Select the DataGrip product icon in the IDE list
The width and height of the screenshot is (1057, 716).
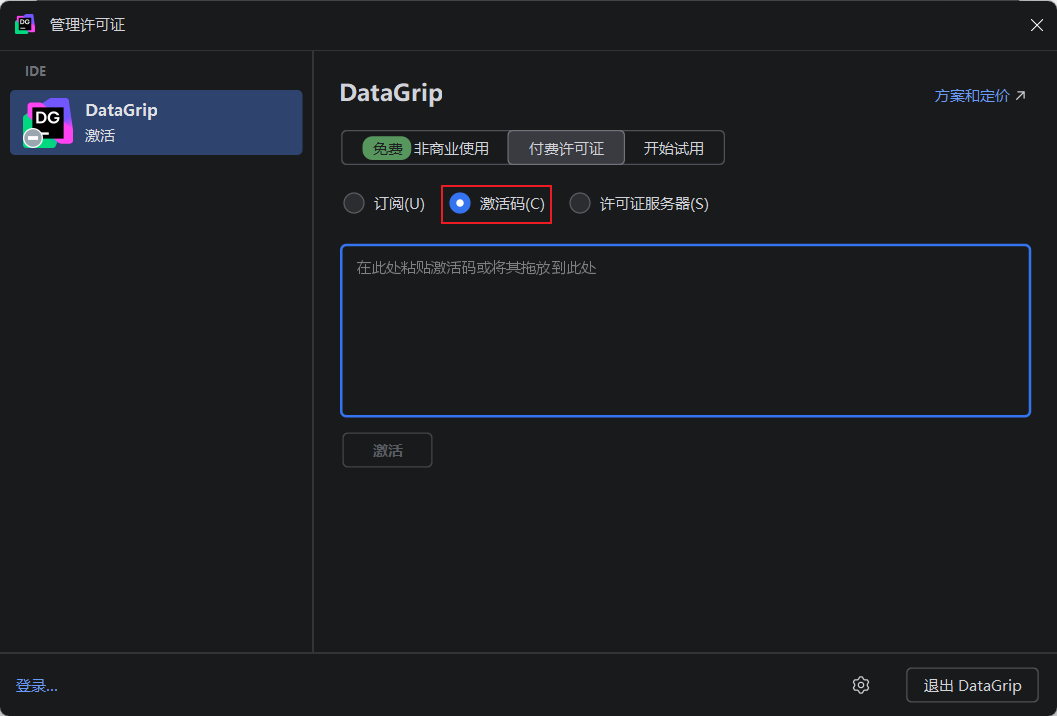[x=47, y=123]
